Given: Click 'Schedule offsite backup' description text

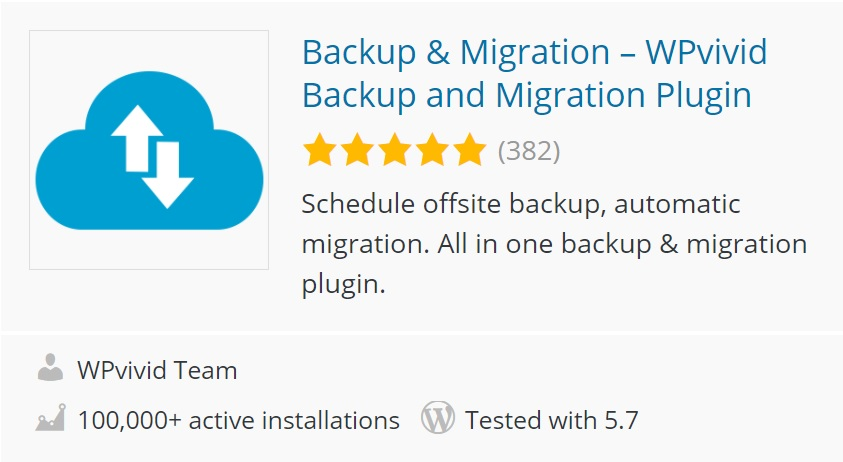Looking at the screenshot, I should coord(451,204).
